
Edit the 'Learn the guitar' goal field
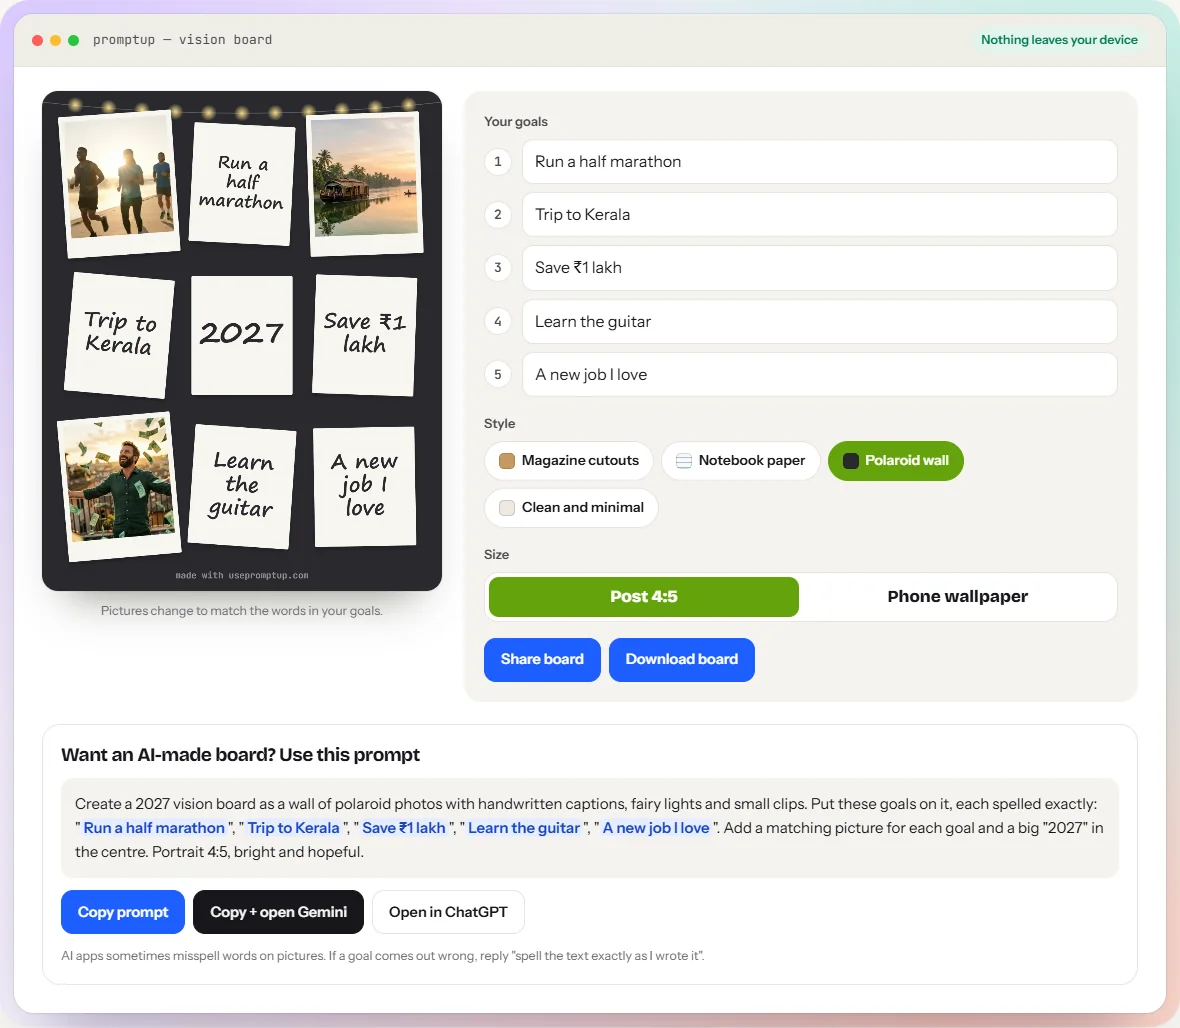[x=820, y=322]
